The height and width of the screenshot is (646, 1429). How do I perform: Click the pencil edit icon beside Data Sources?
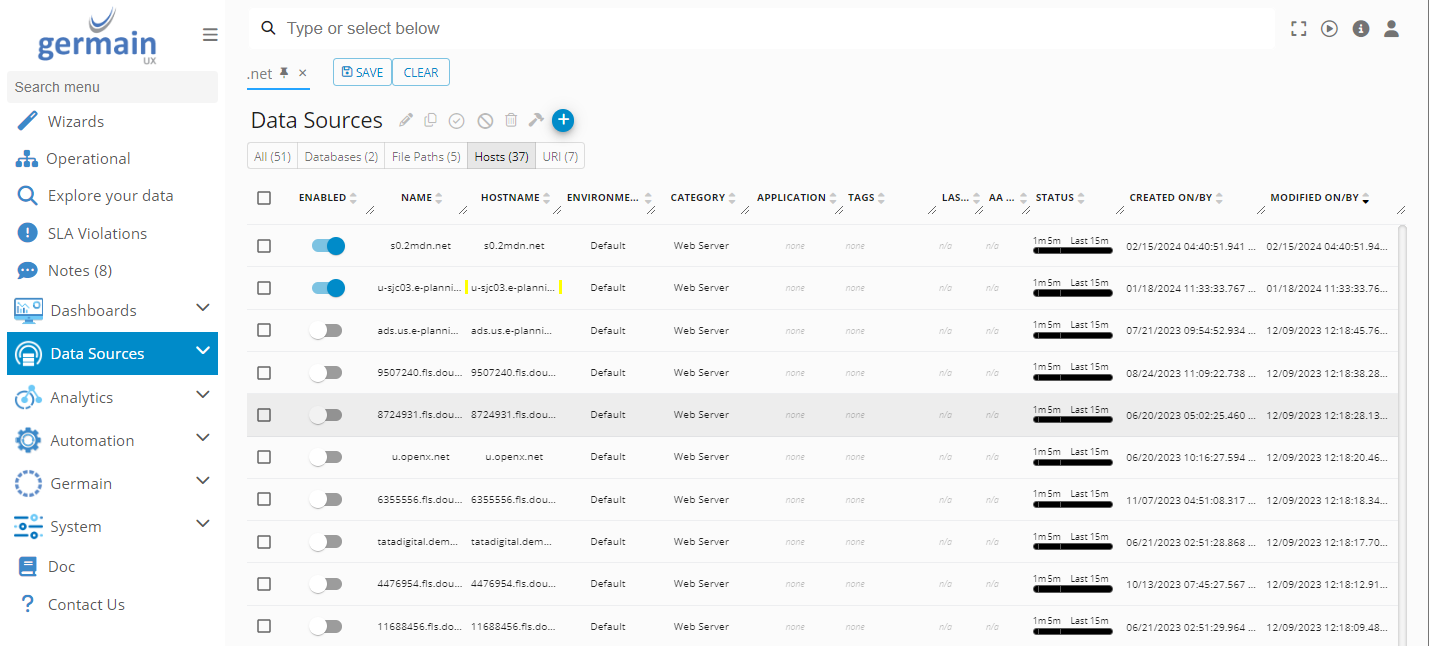pos(406,121)
